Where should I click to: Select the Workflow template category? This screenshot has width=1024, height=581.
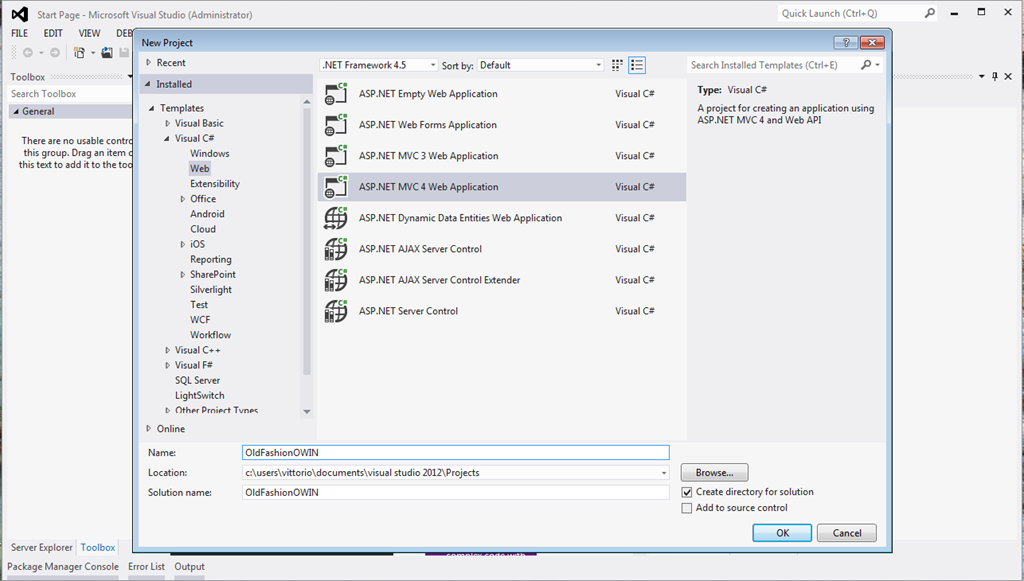click(210, 335)
